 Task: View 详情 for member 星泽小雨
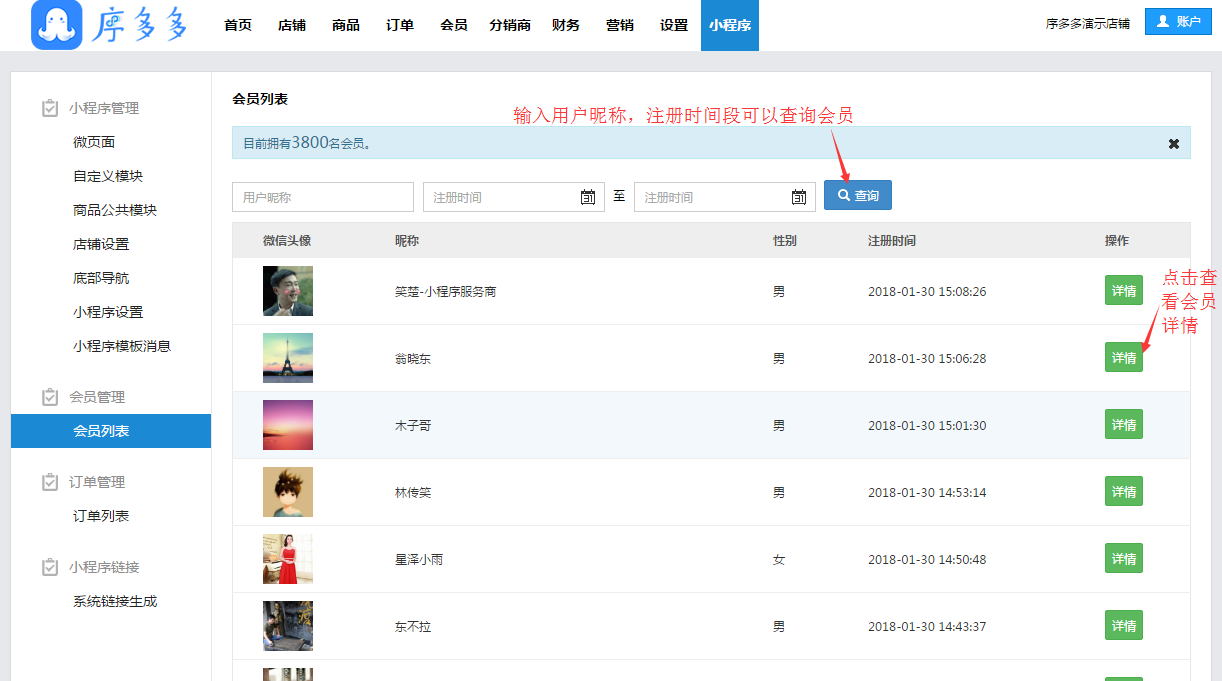pyautogui.click(x=1123, y=559)
